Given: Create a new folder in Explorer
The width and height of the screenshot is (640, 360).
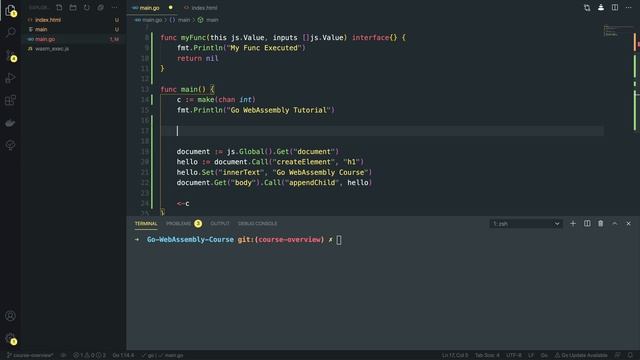Looking at the screenshot, I should (x=73, y=7).
